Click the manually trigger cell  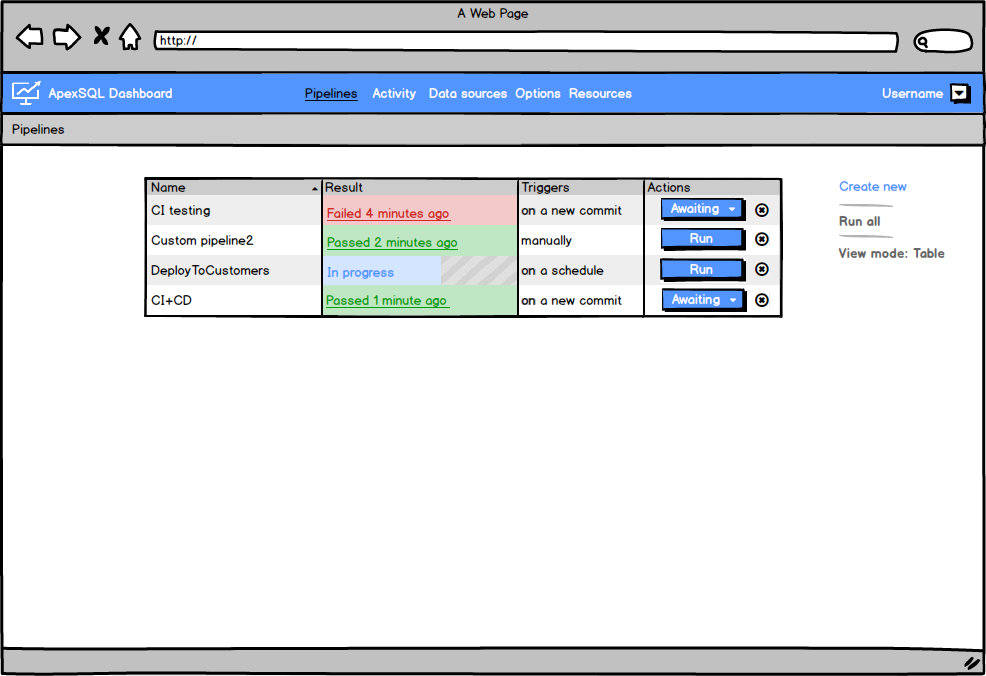pyautogui.click(x=580, y=240)
